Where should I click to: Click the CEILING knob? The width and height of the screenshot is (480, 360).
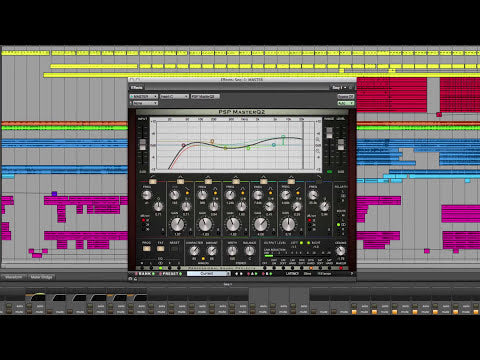tap(340, 251)
